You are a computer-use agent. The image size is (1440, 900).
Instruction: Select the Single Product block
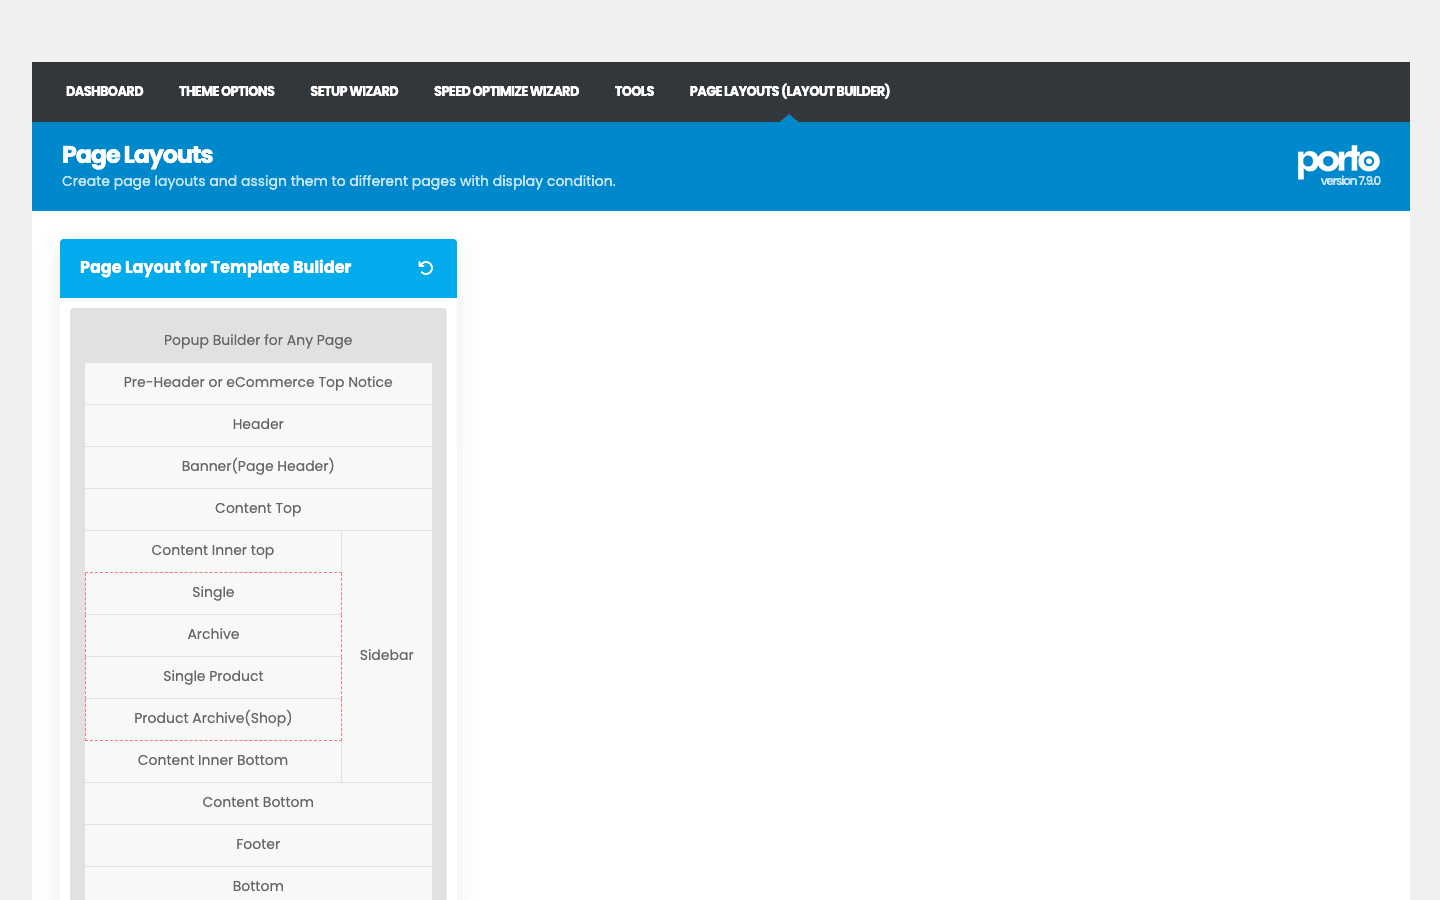tap(213, 677)
